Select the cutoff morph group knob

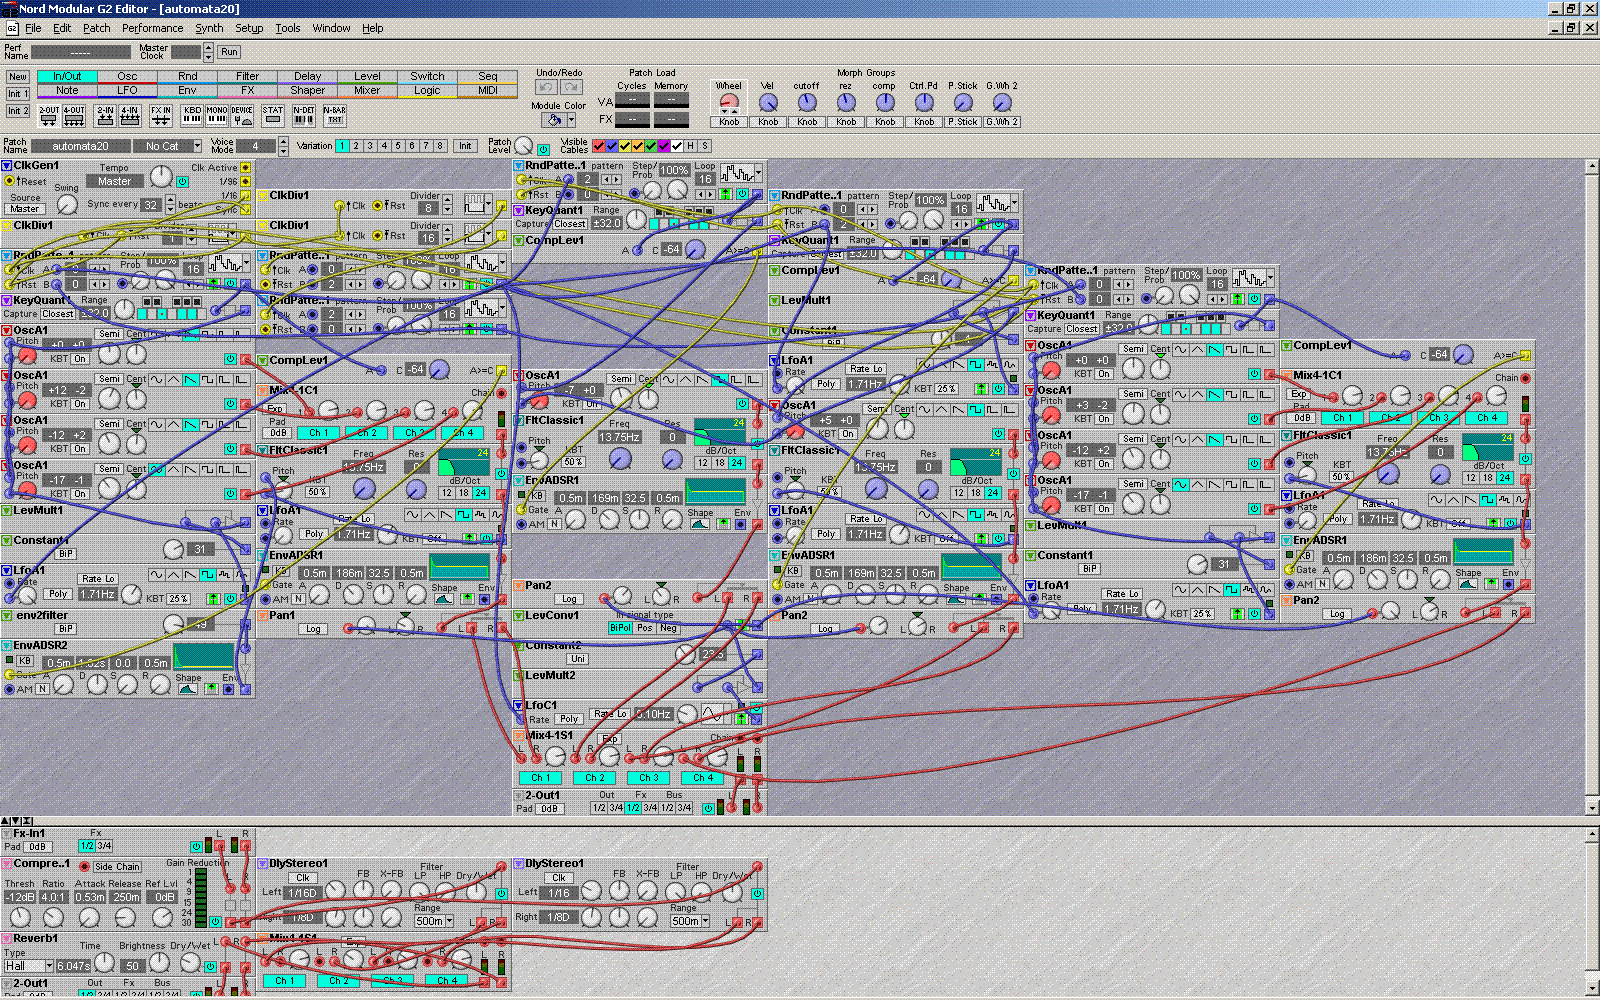point(807,102)
